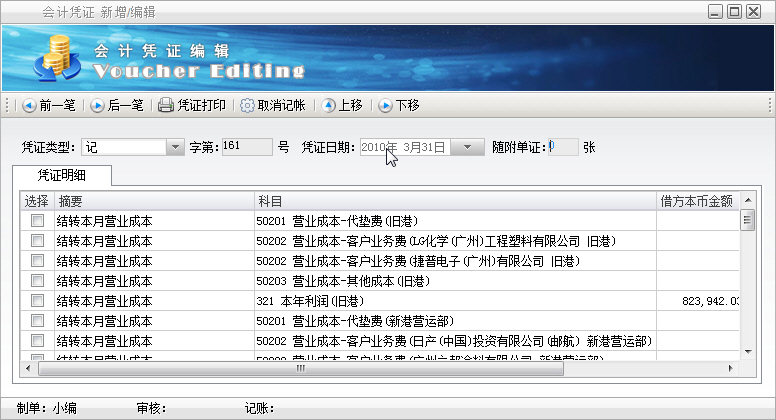The image size is (776, 420).
Task: Click the 取消记账 gear icon
Action: [247, 105]
